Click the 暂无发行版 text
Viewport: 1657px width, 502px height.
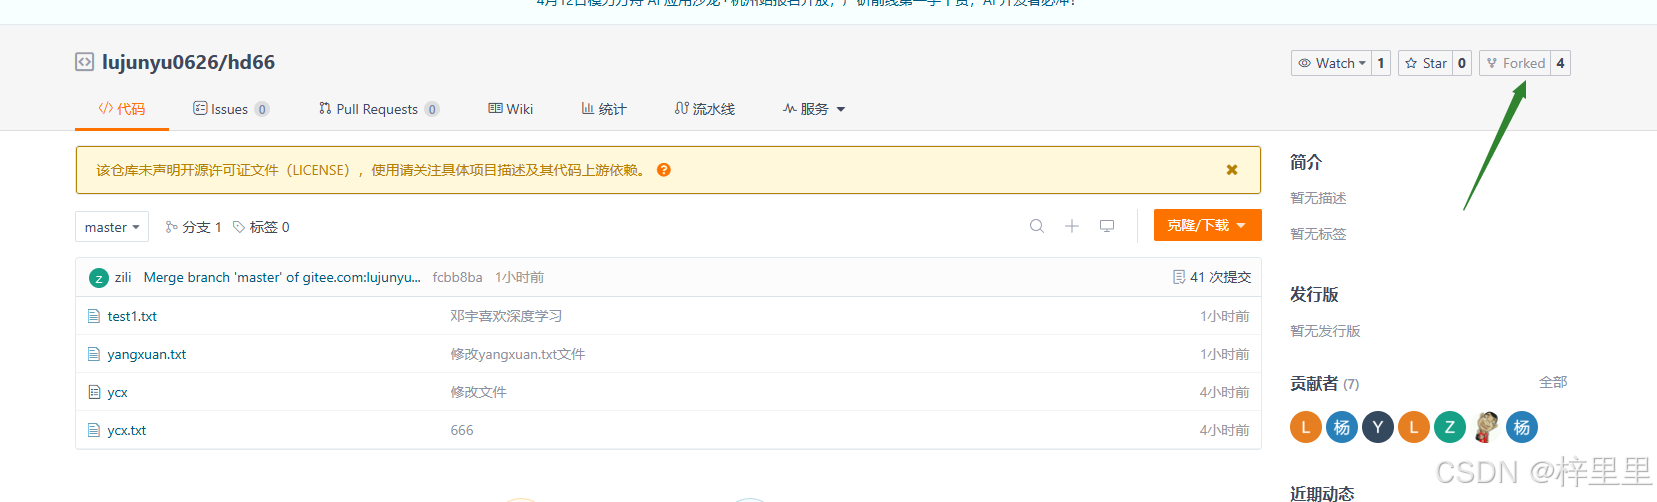pos(1325,331)
